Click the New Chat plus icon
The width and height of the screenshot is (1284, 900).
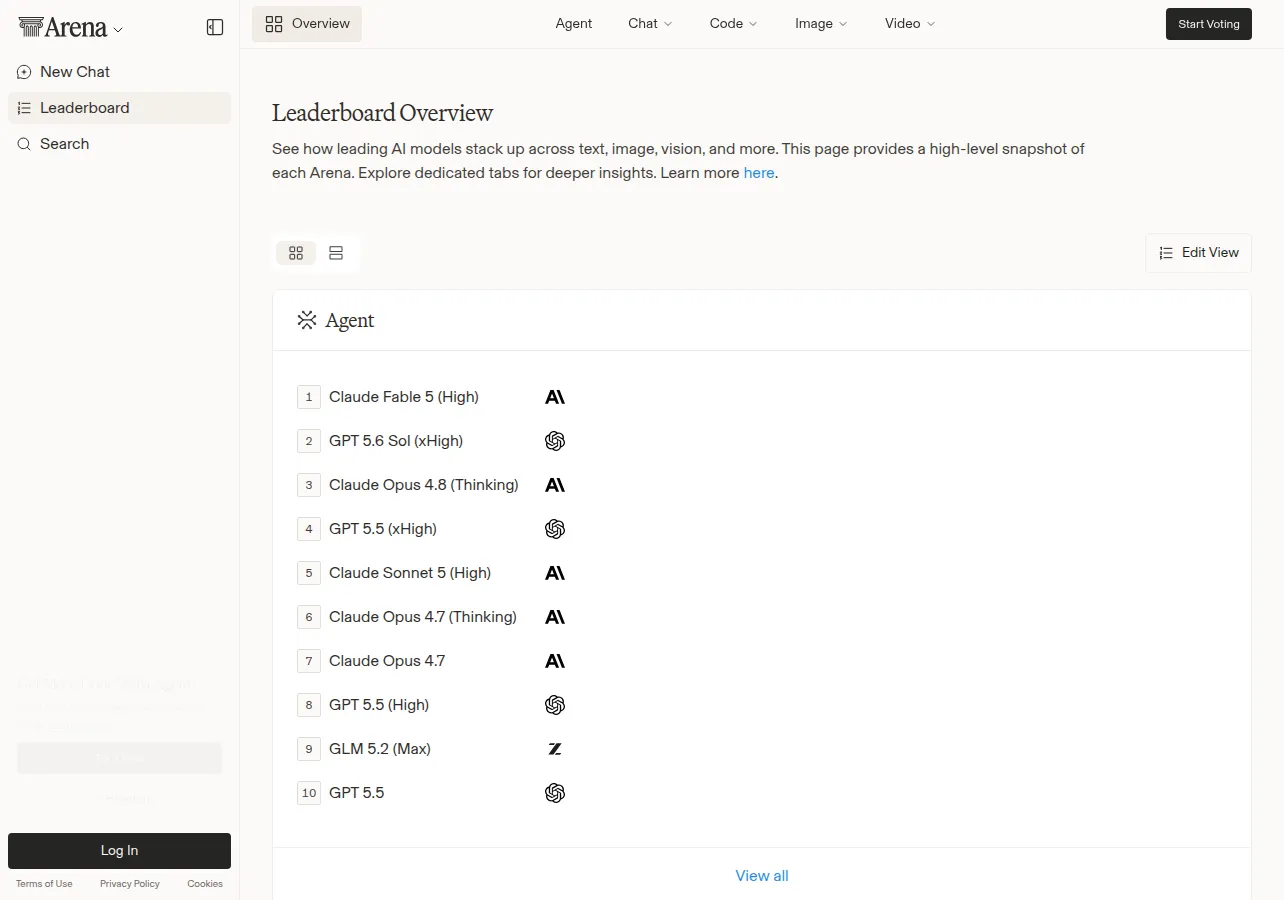tap(24, 72)
